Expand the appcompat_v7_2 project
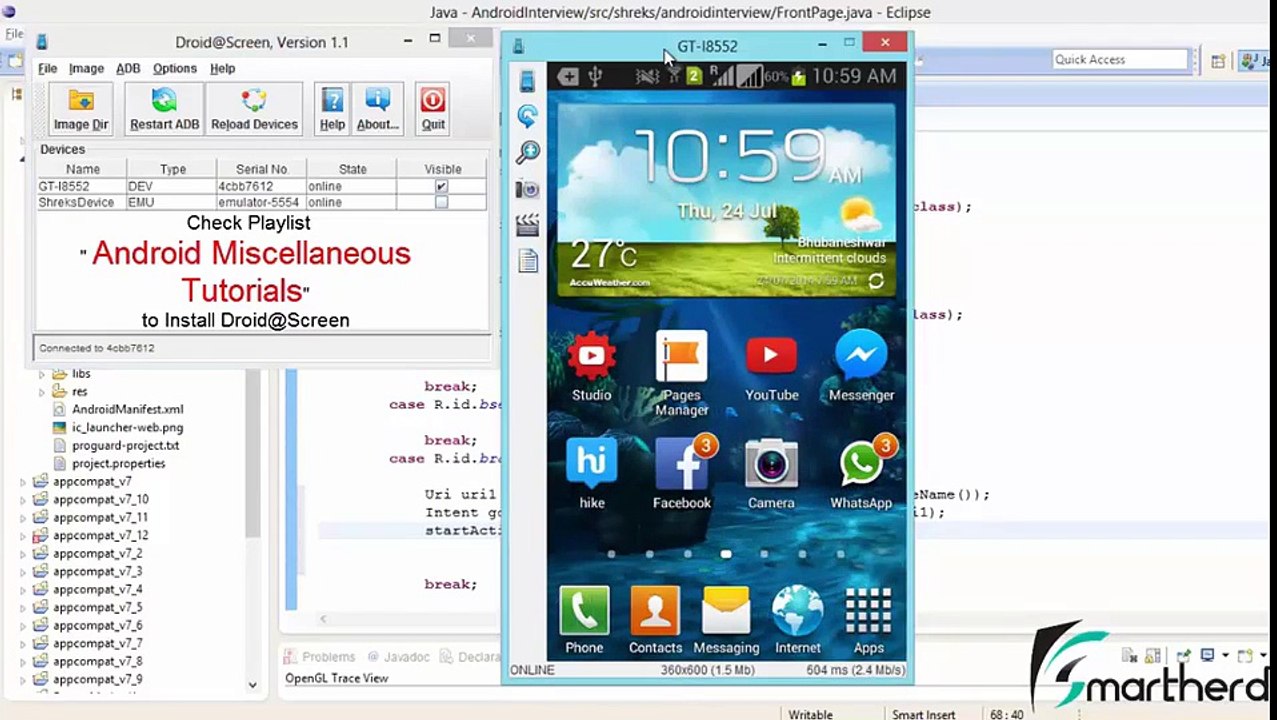This screenshot has width=1277, height=720. point(23,554)
